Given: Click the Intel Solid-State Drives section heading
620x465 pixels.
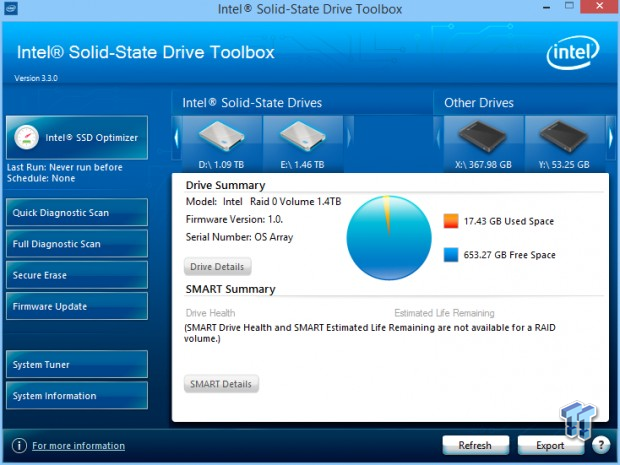Looking at the screenshot, I should 252,103.
